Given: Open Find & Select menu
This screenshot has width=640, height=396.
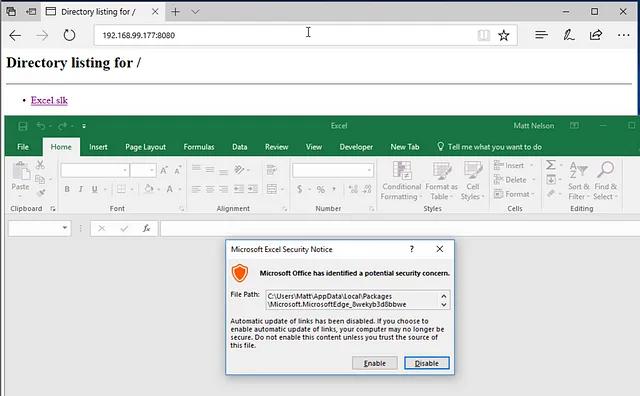Looking at the screenshot, I should click(606, 180).
